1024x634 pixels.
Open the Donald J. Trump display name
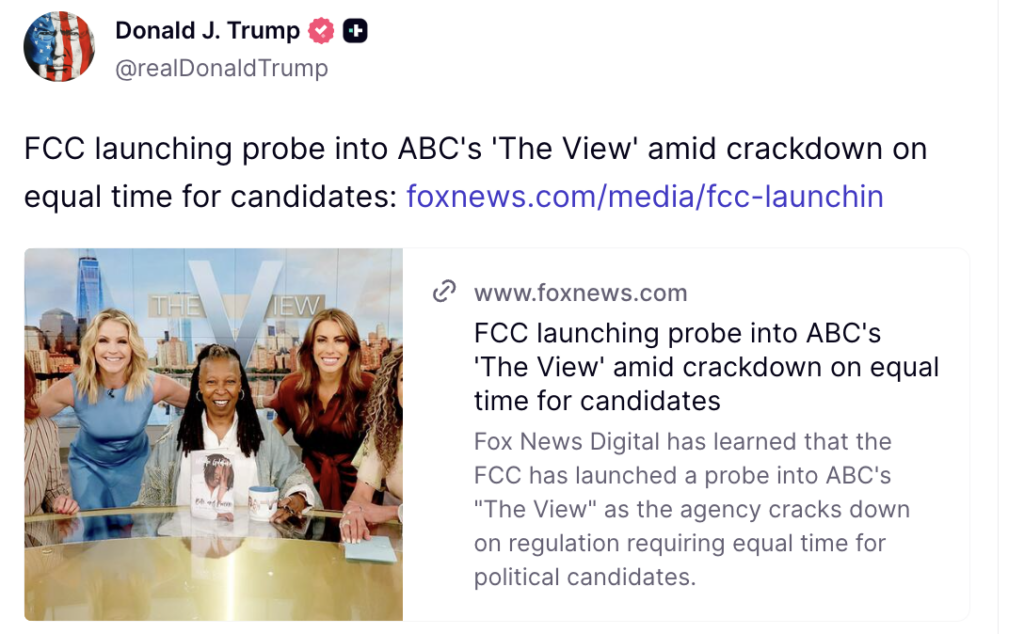tap(207, 31)
